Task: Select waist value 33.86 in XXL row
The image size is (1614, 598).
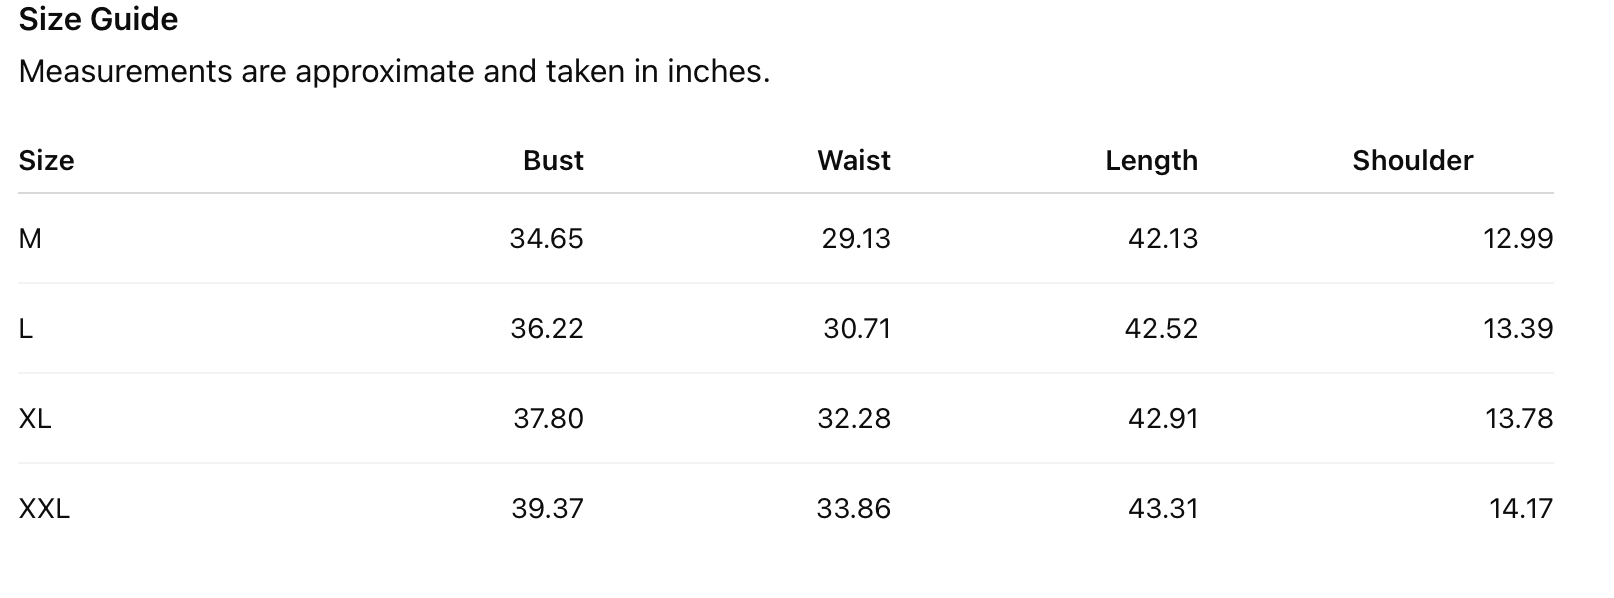Action: (853, 509)
